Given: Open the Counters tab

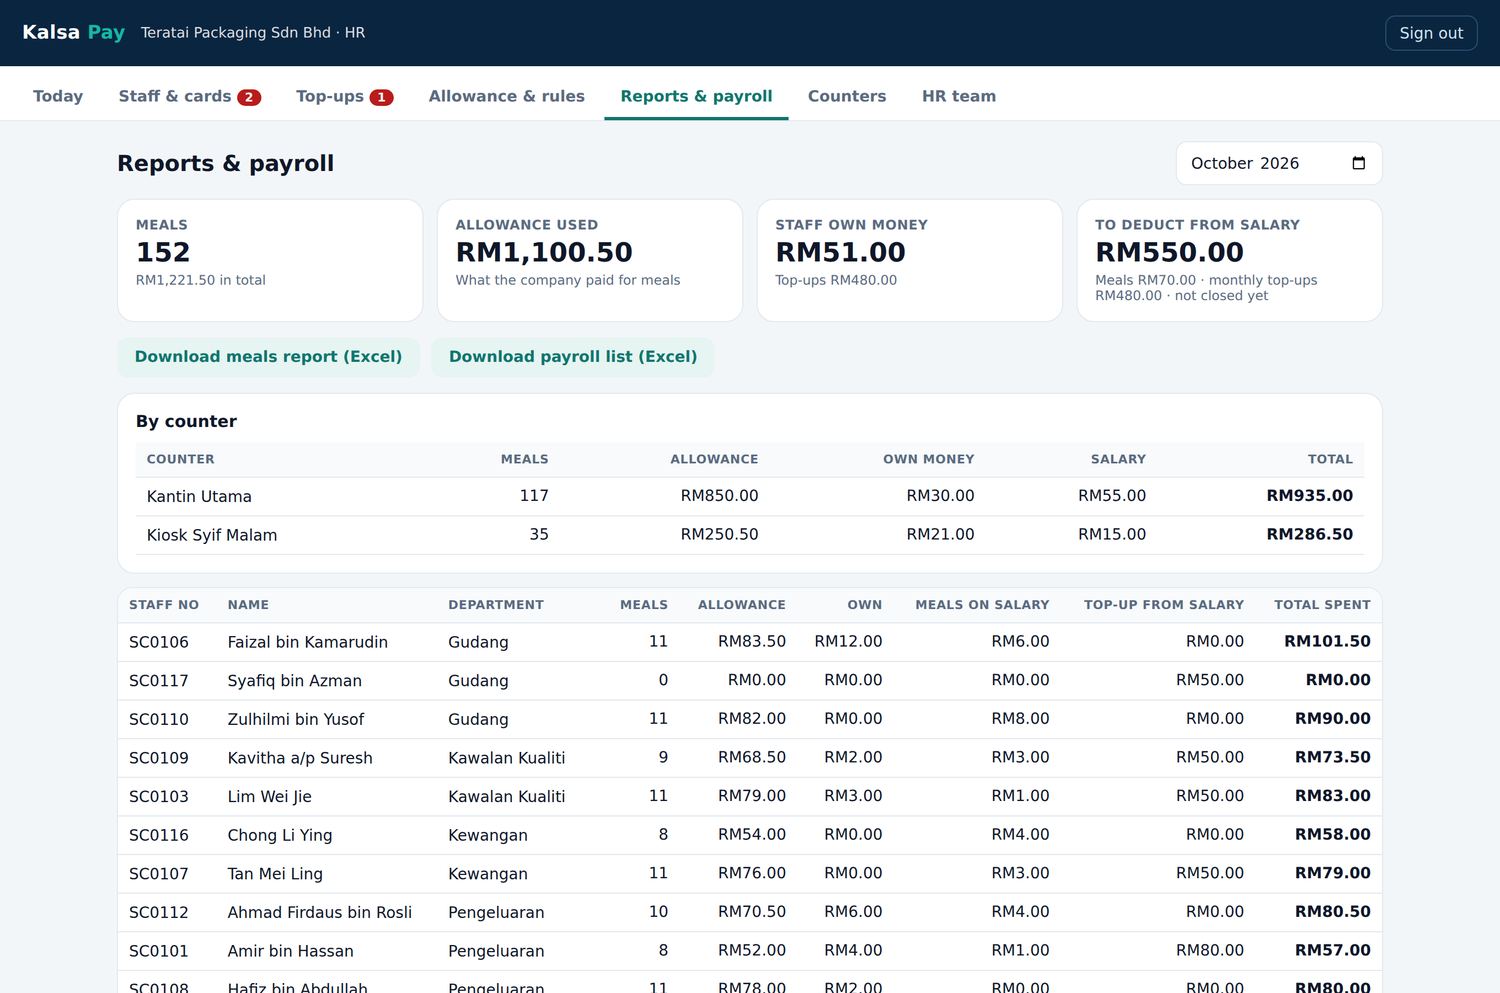Looking at the screenshot, I should (x=847, y=96).
